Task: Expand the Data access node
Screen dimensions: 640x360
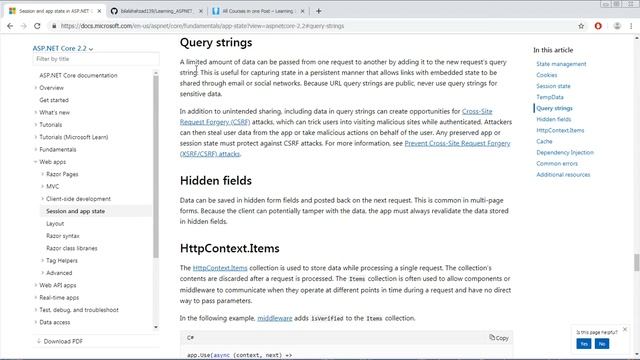Action: pos(36,322)
